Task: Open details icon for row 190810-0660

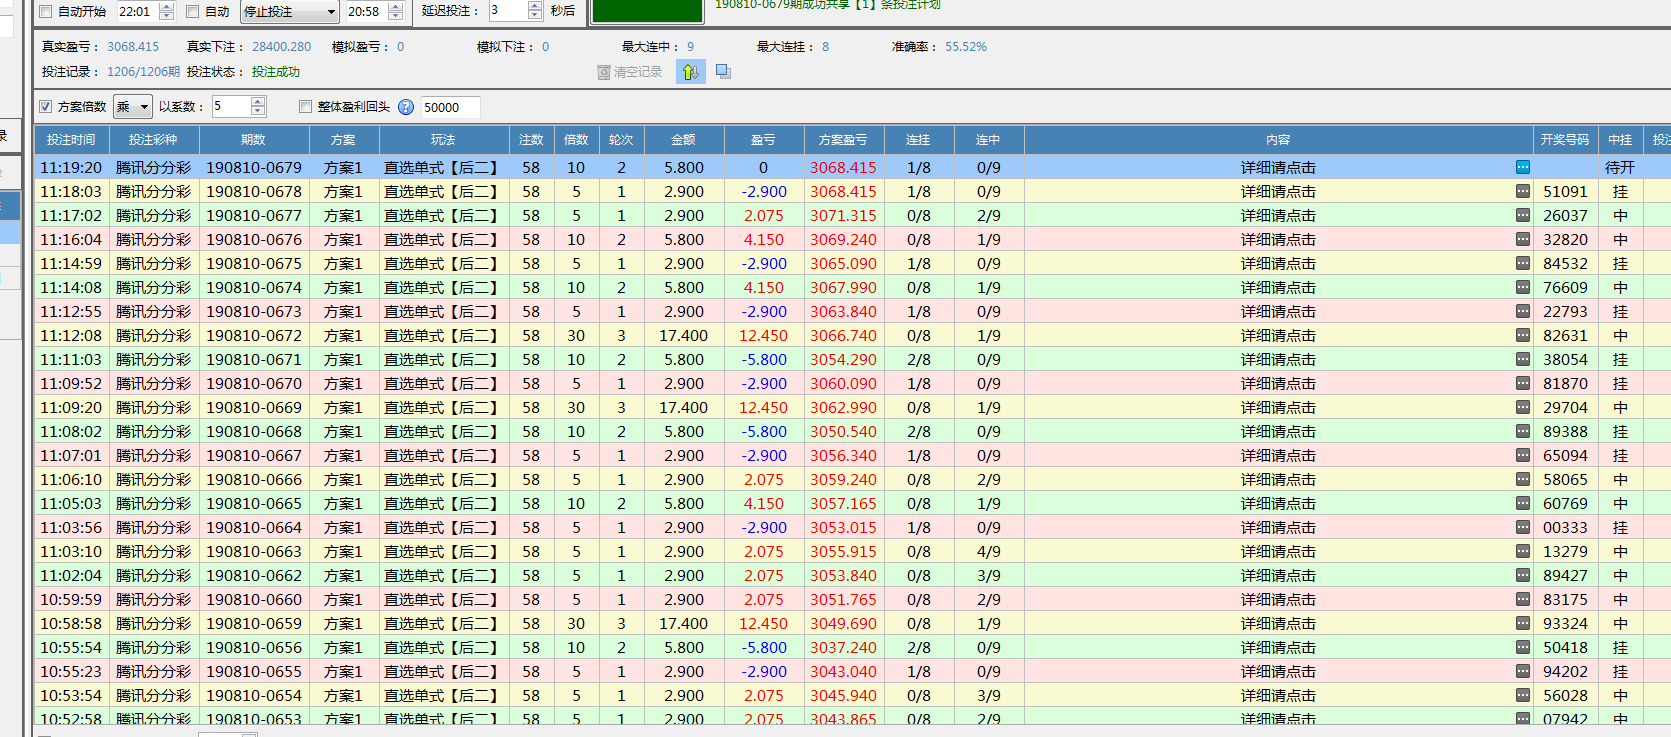Action: tap(1522, 599)
